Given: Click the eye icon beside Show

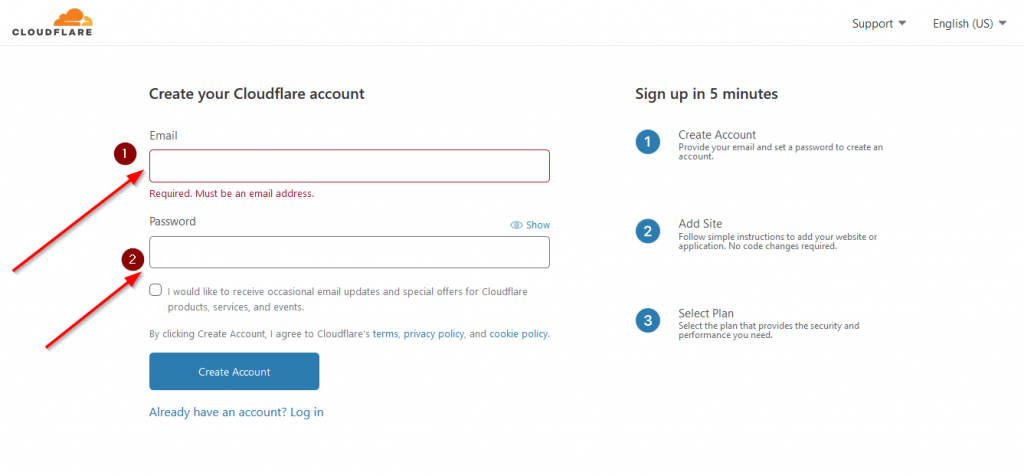Looking at the screenshot, I should pyautogui.click(x=516, y=225).
